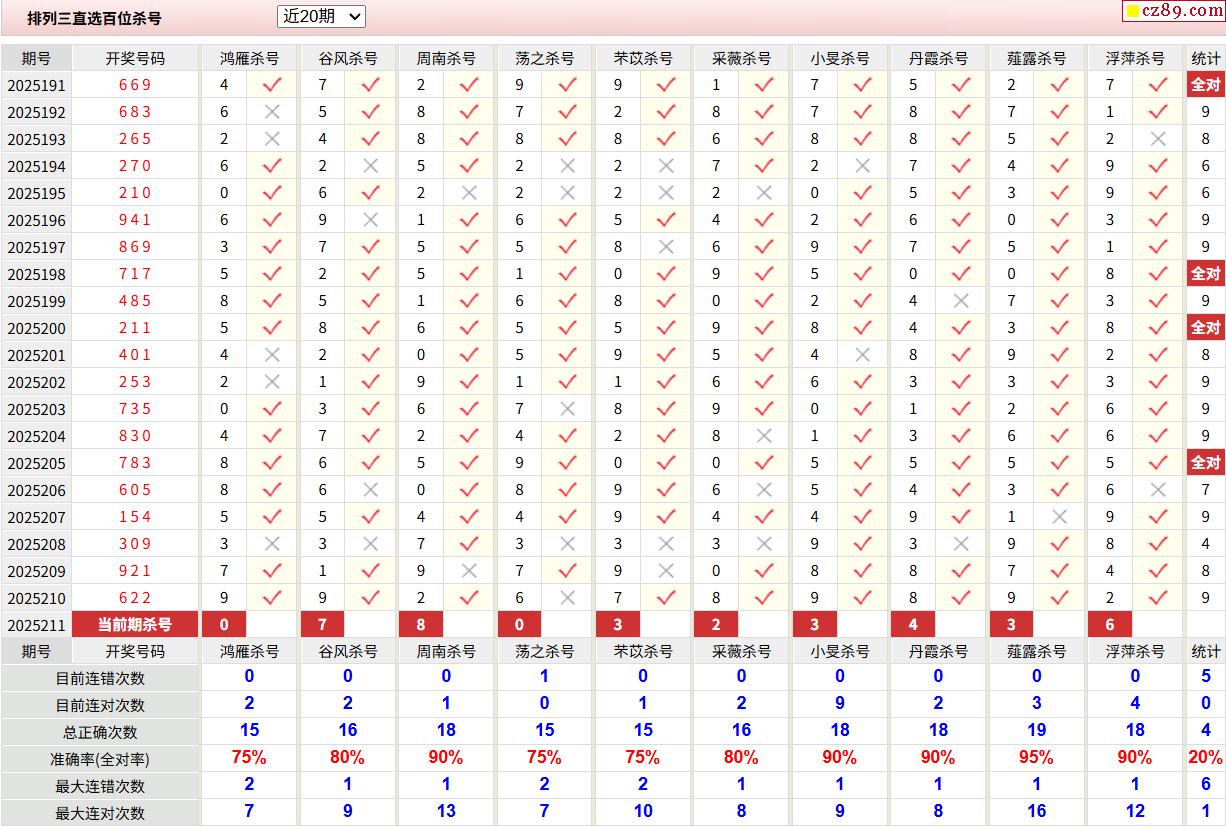This screenshot has width=1226, height=827.
Task: Click the cross mark for 周南杀号 in row 2025209
Action: pyautogui.click(x=469, y=571)
